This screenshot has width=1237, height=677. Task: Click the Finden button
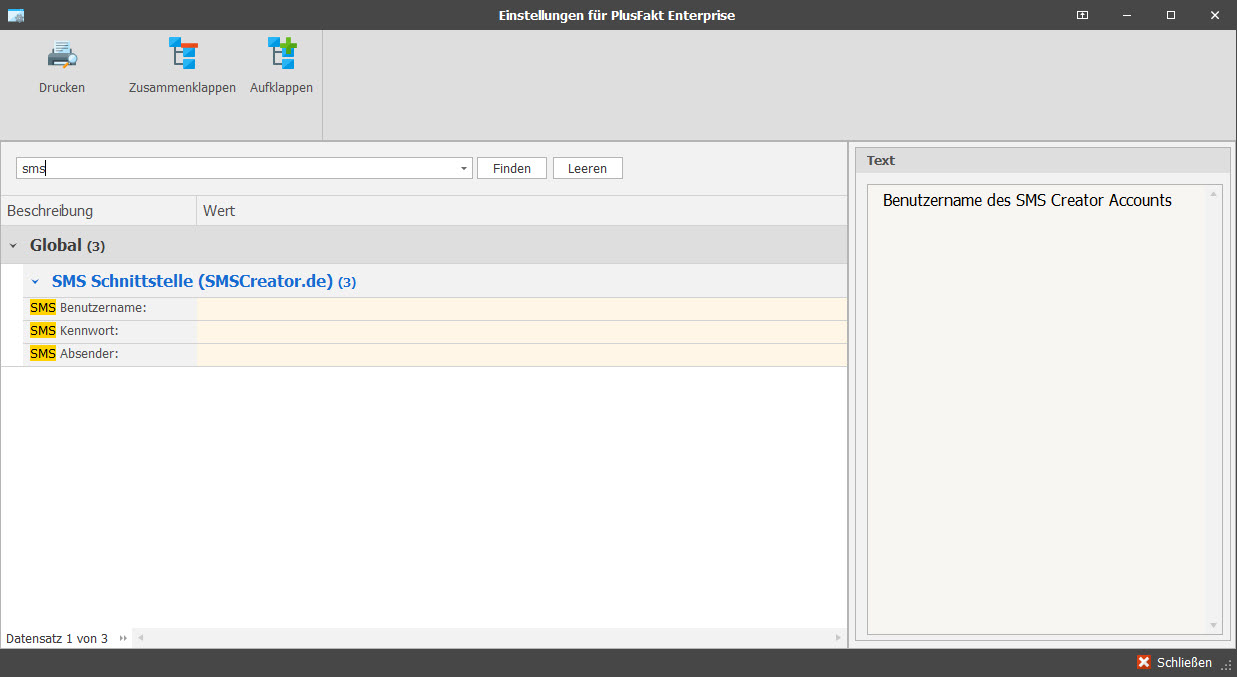tap(512, 168)
